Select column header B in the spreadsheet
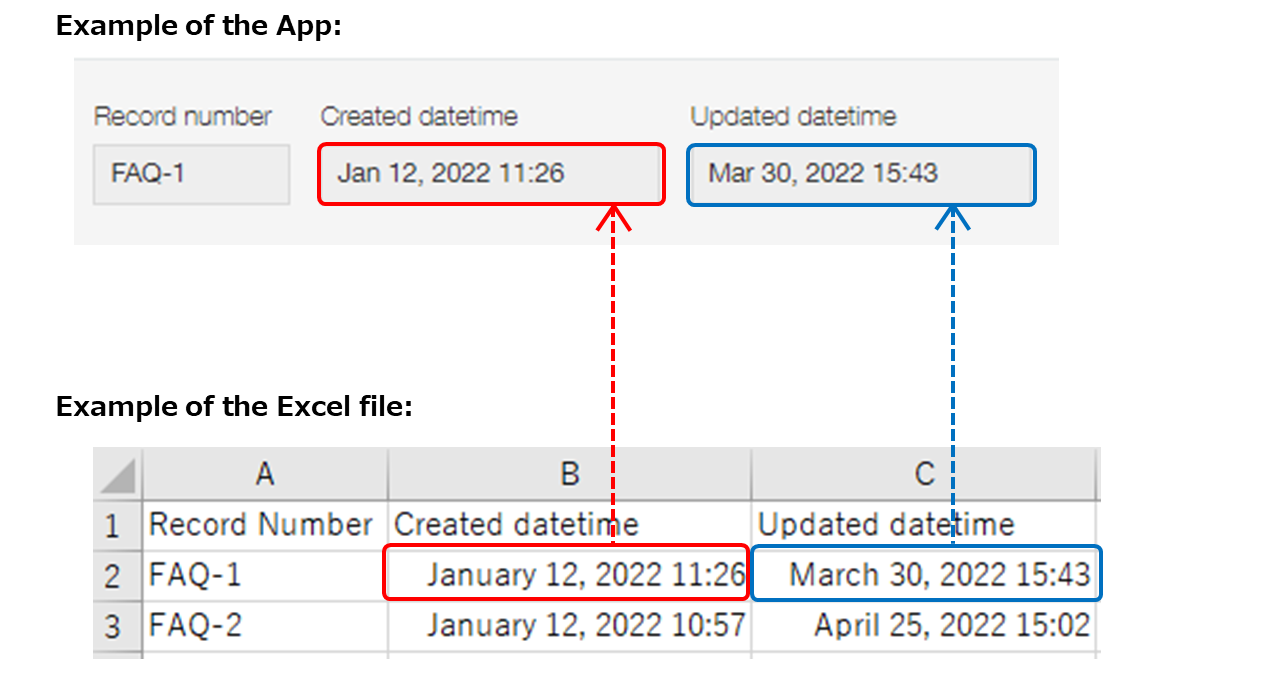The width and height of the screenshot is (1280, 695). coord(568,474)
